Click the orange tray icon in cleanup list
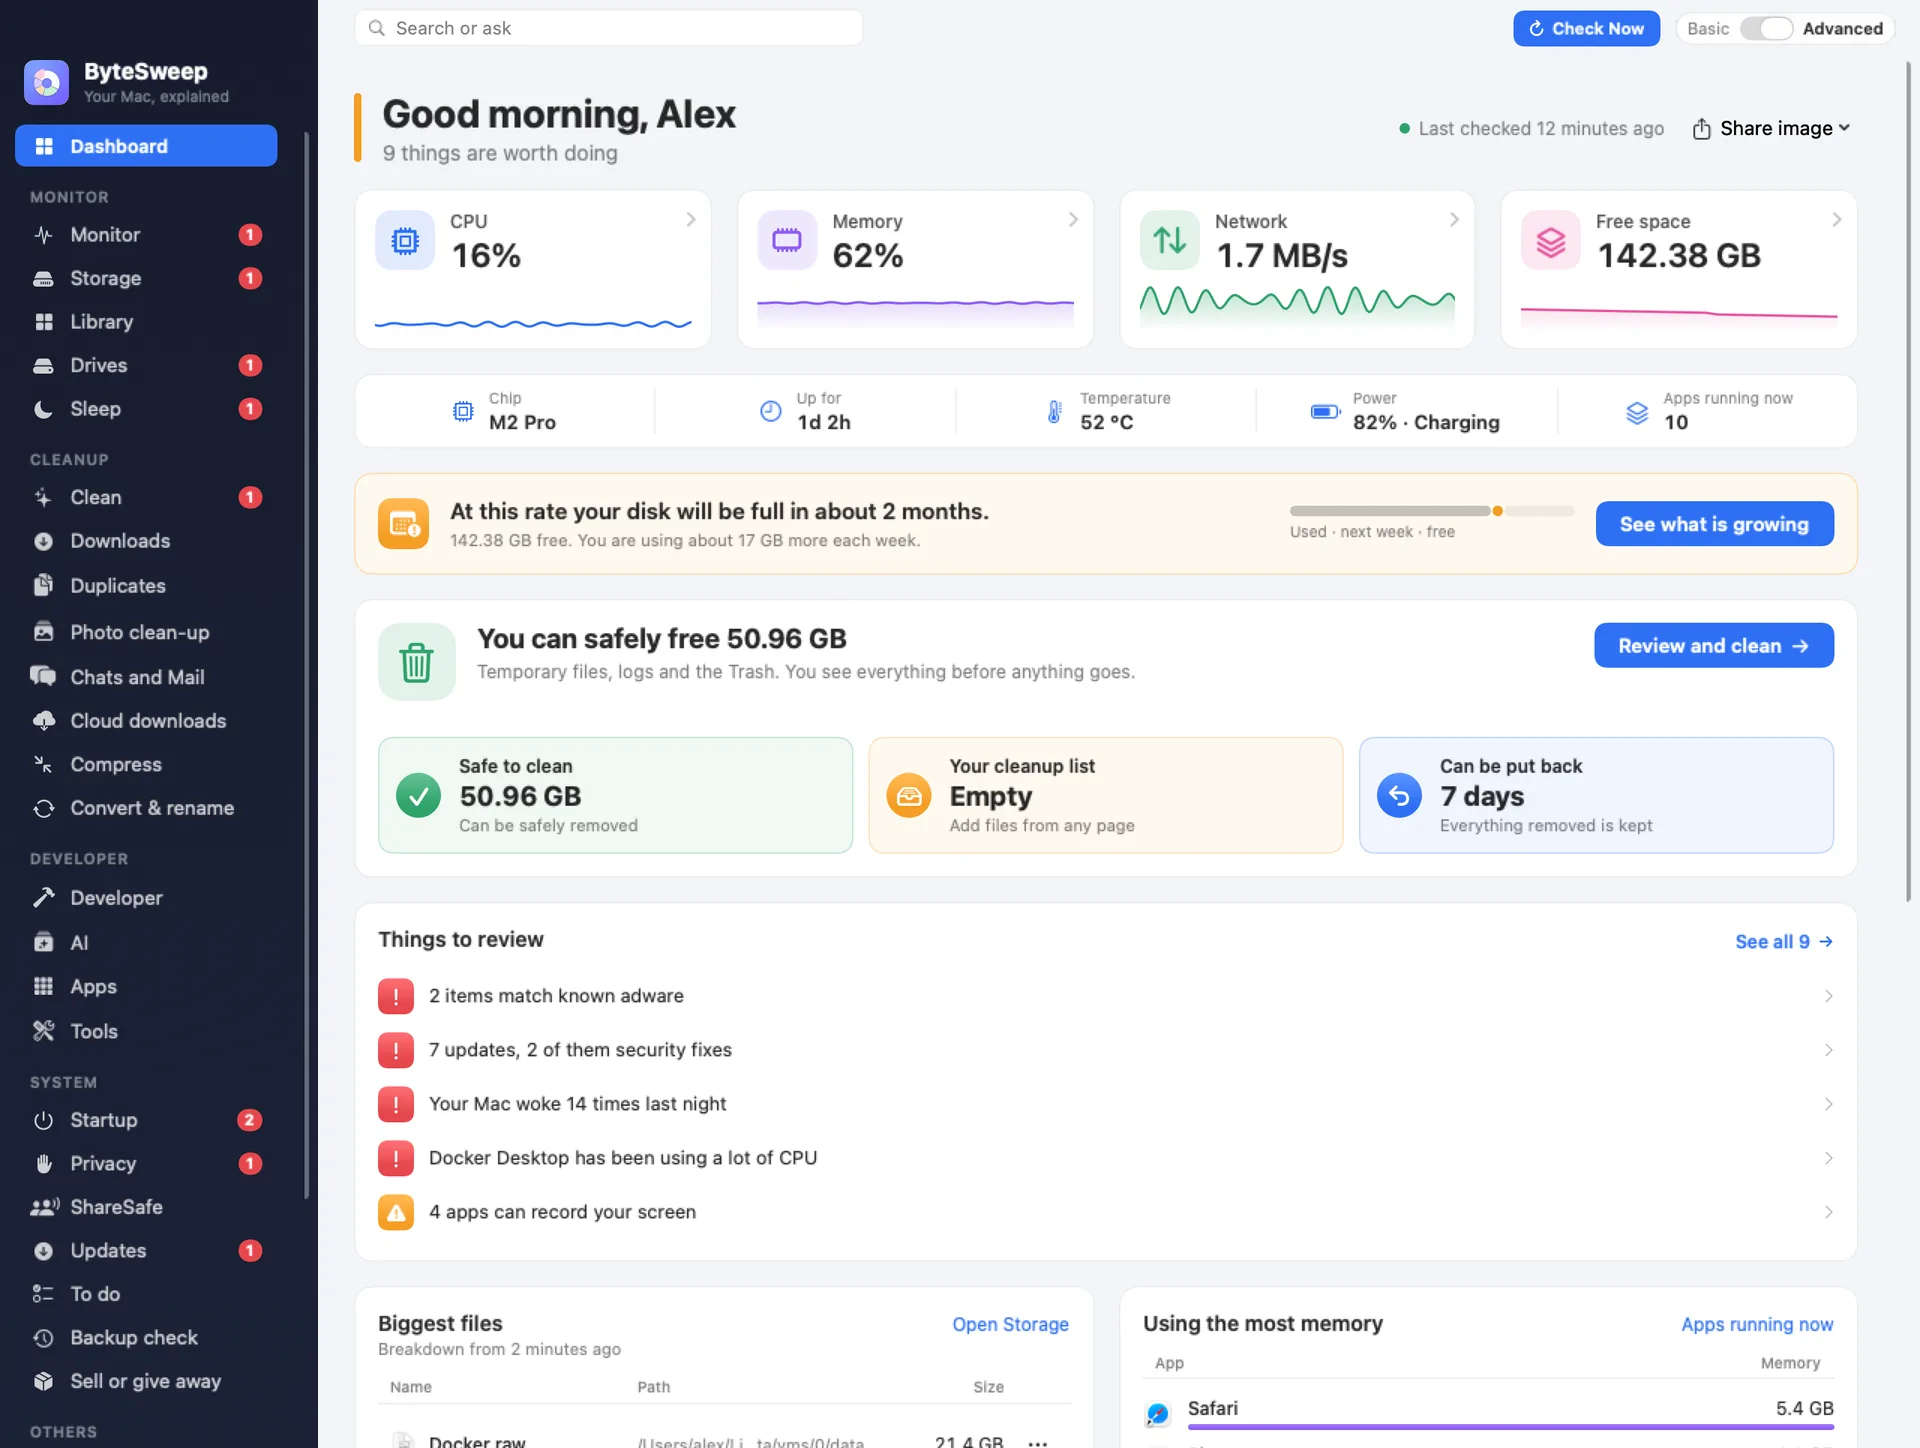1920x1448 pixels. click(x=908, y=796)
